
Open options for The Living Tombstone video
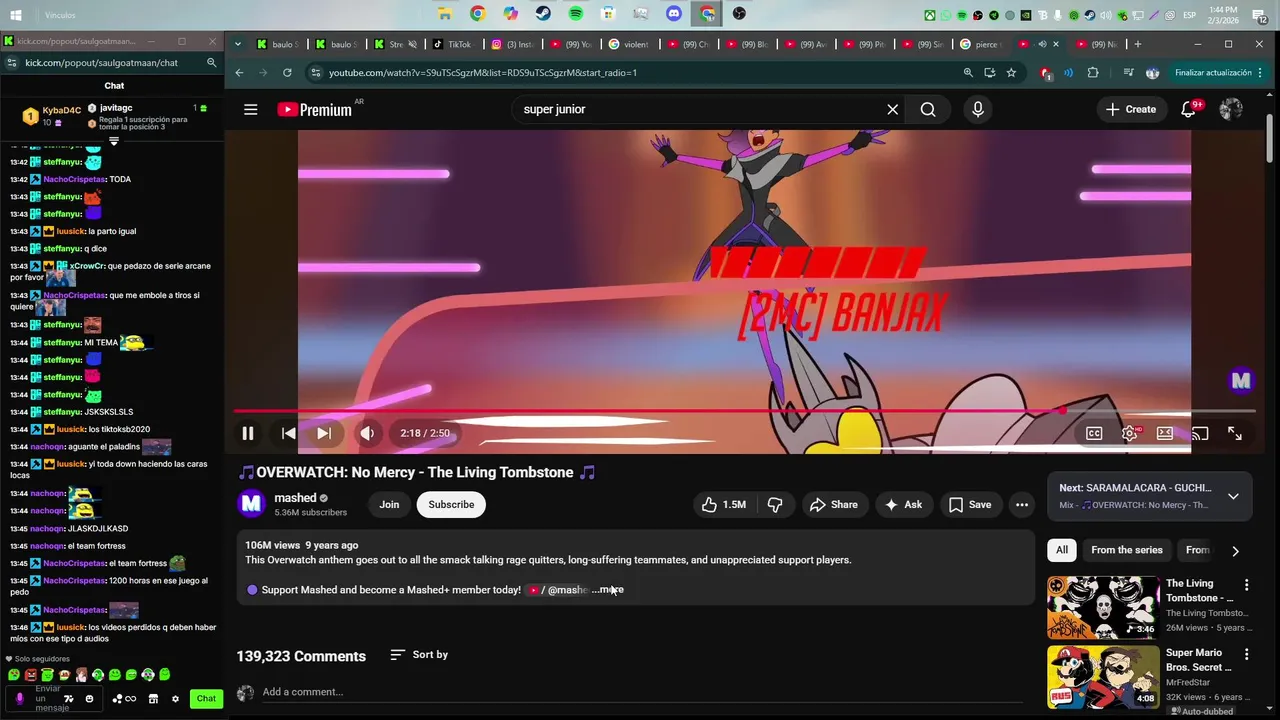click(x=1246, y=585)
